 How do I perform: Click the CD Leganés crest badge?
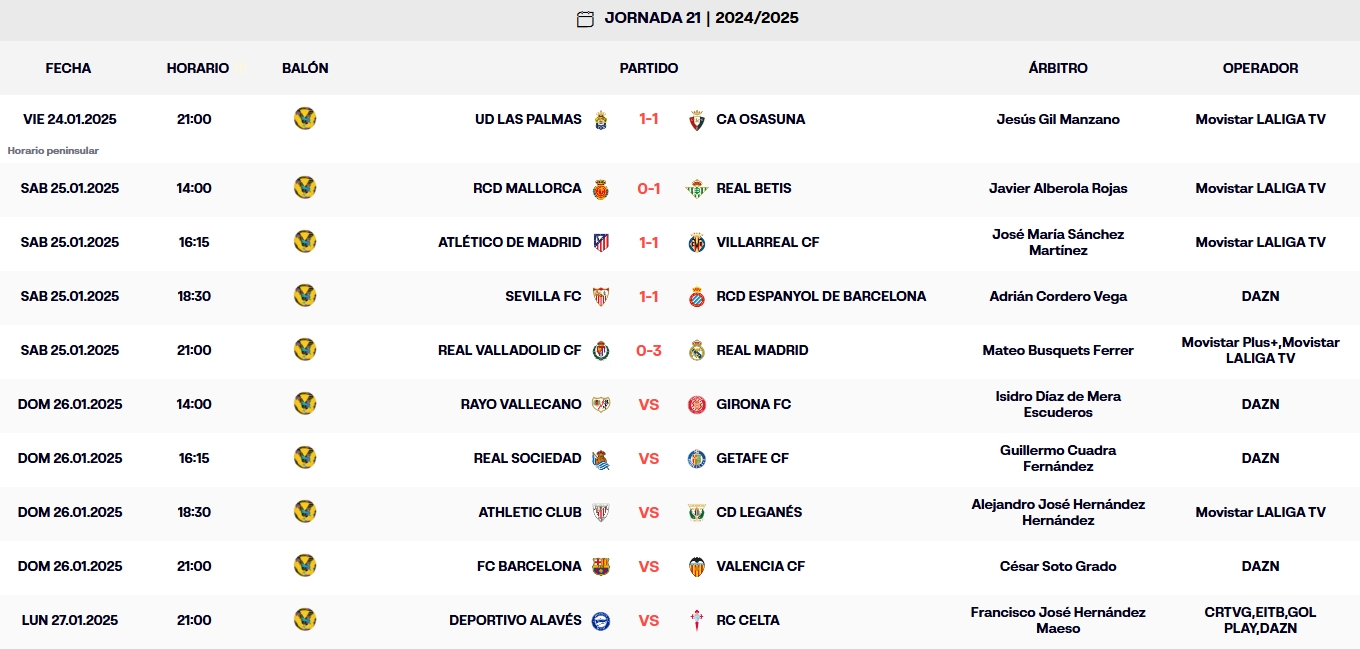(696, 512)
